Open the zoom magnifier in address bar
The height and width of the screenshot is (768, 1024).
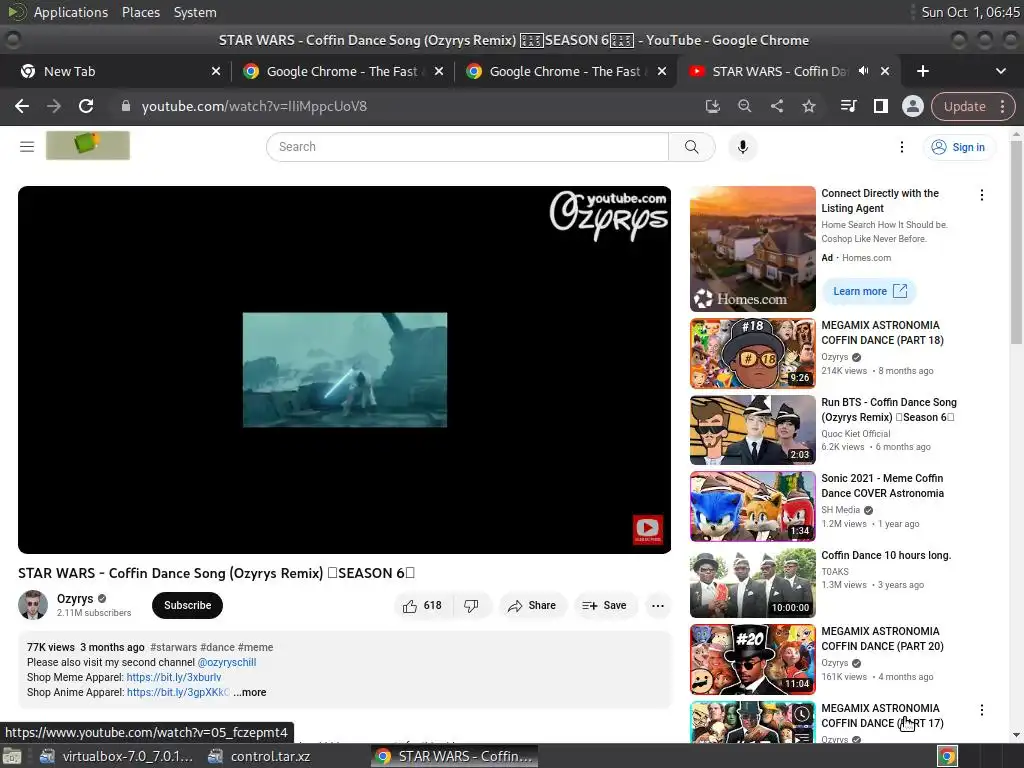pos(744,106)
